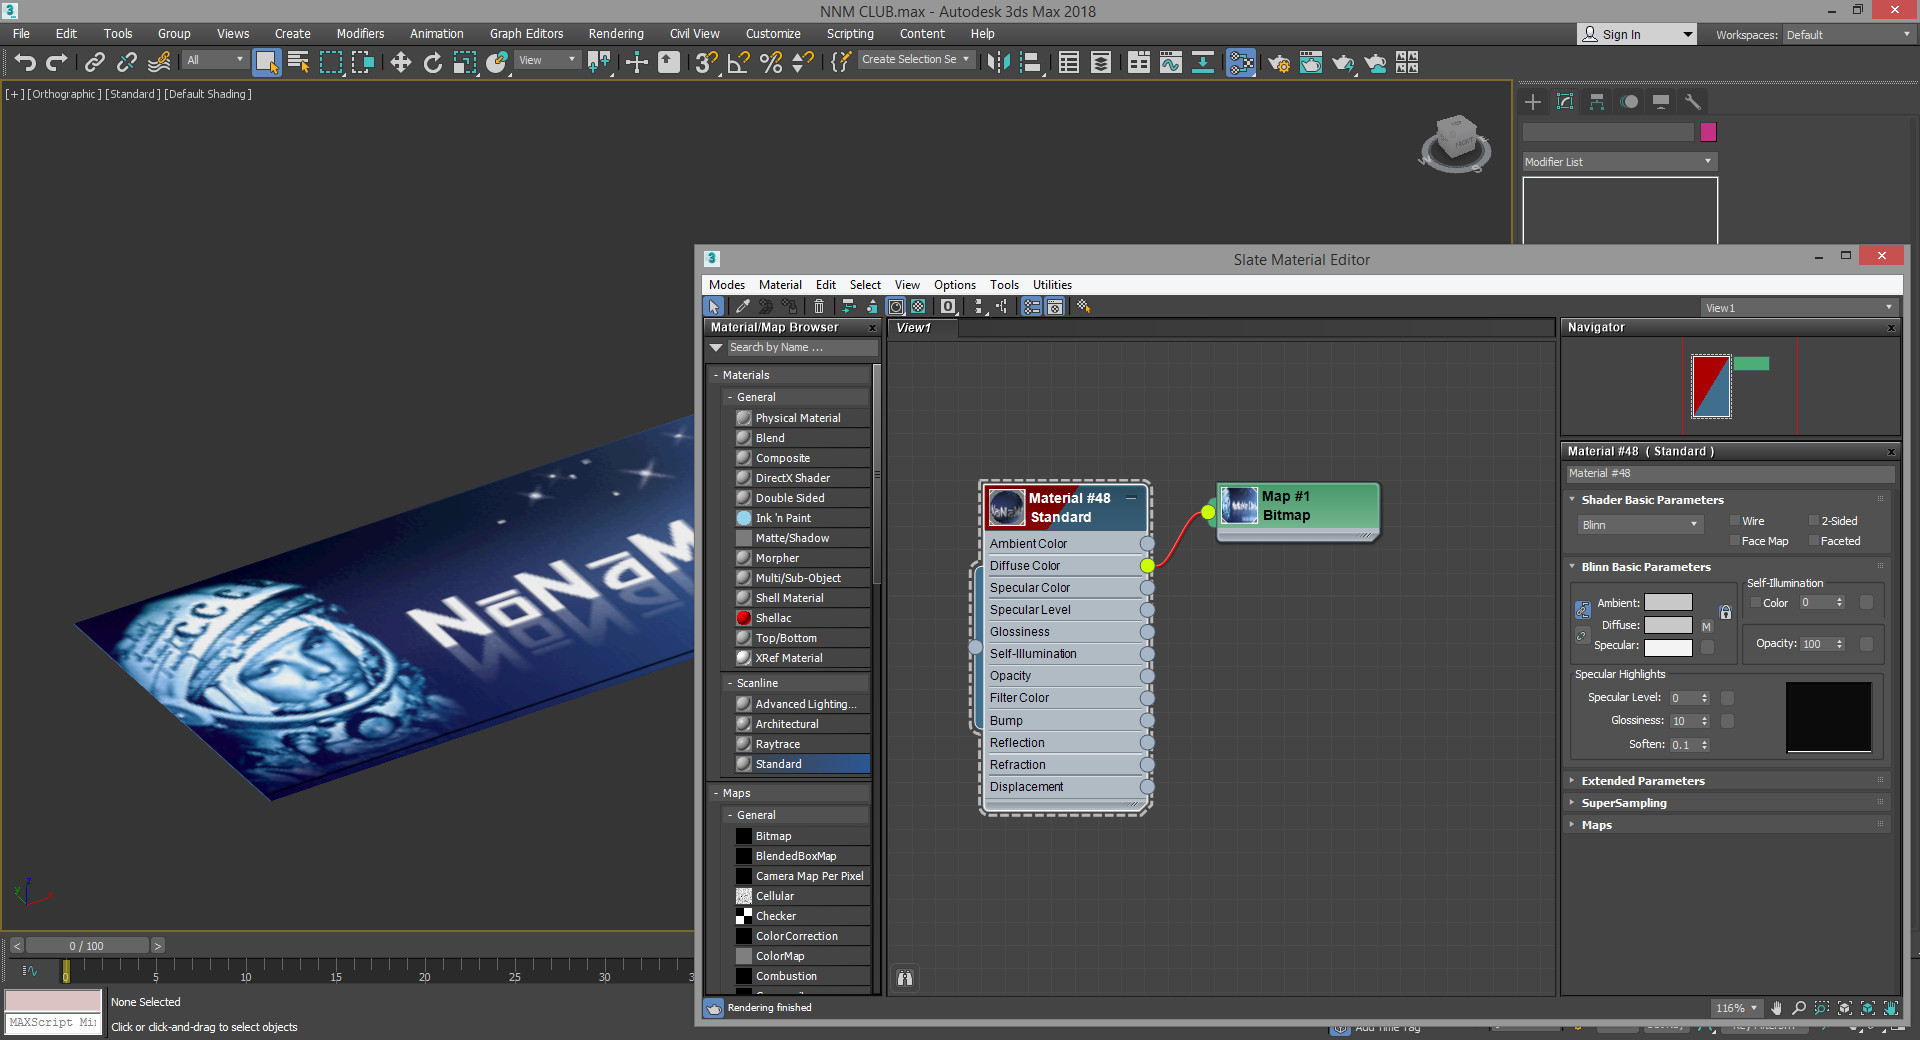Click the Diffuse color swatch
The width and height of the screenshot is (1920, 1040).
[1668, 625]
